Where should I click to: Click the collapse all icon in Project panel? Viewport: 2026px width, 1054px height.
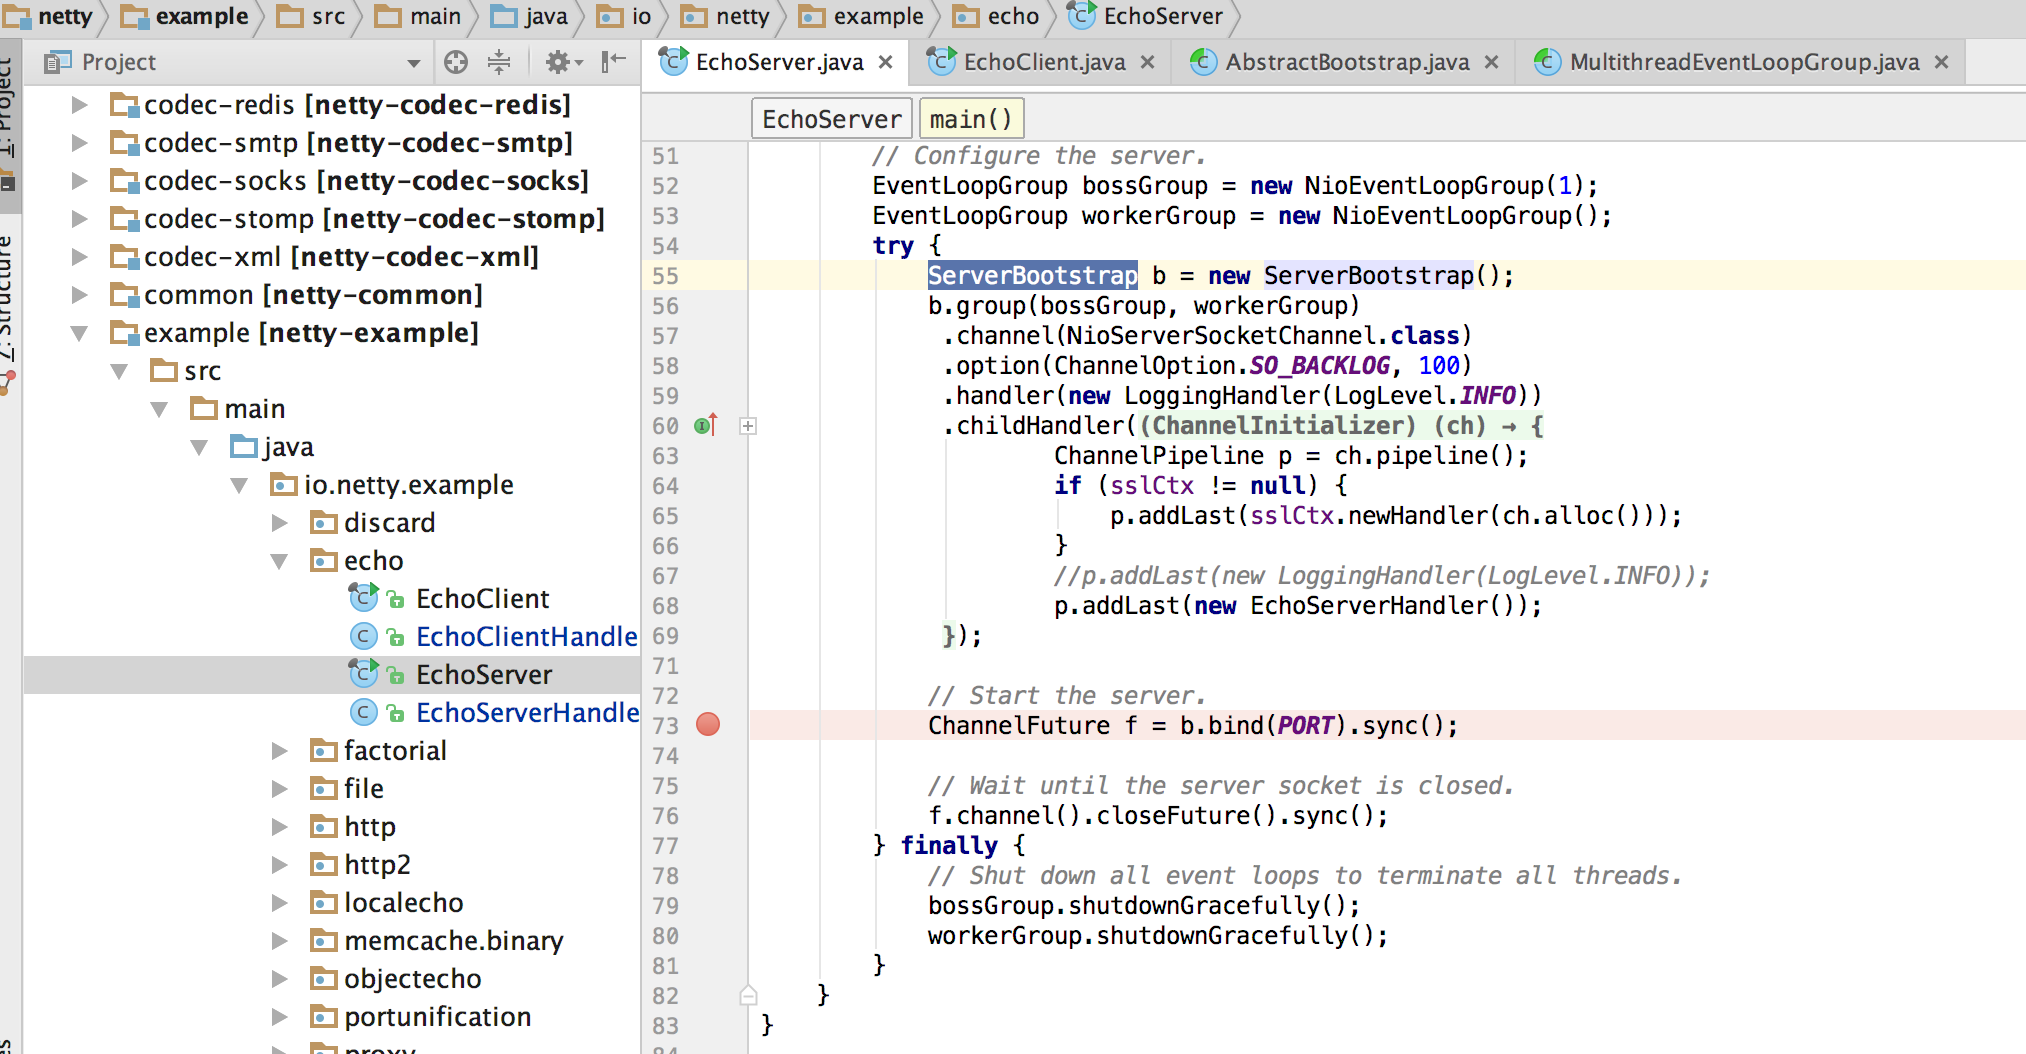coord(499,62)
